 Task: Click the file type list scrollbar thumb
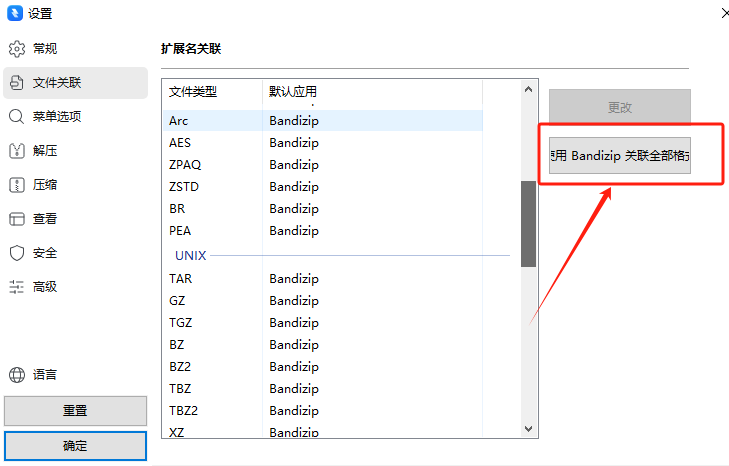[x=528, y=224]
